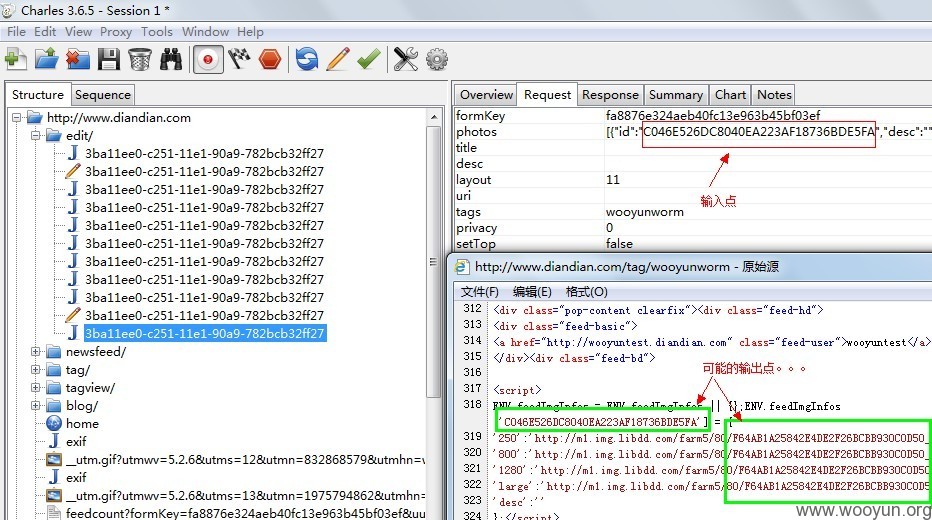
Task: Open Tools with the wrench icon
Action: click(x=406, y=59)
